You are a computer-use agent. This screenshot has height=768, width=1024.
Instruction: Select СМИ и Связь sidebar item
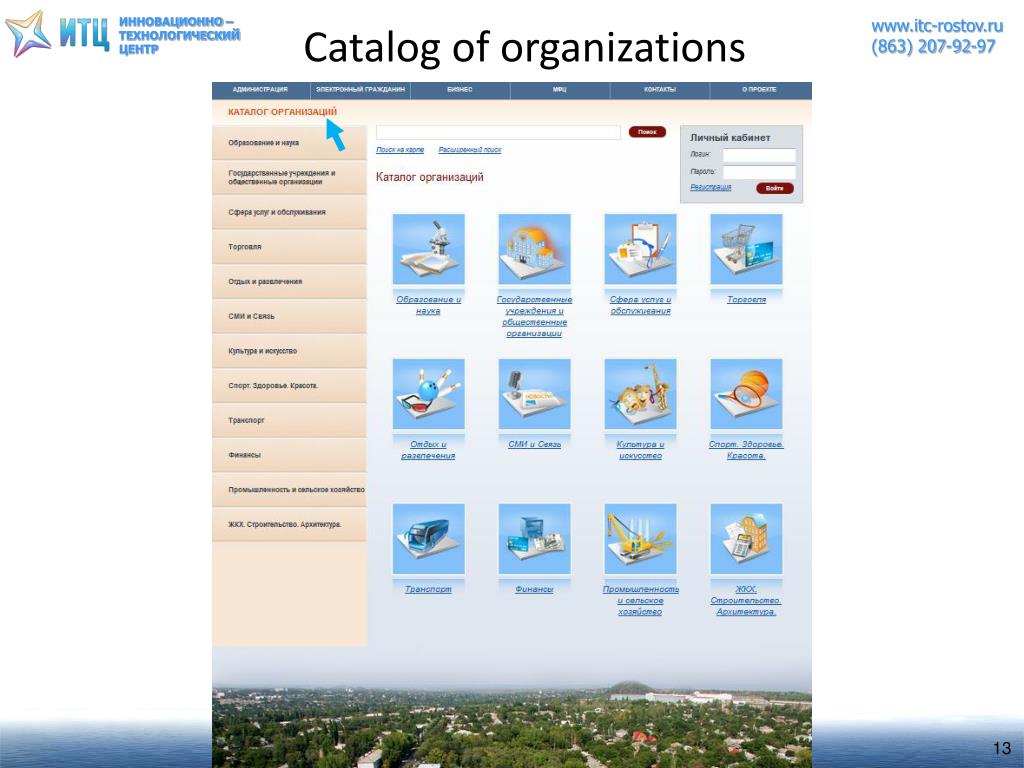(x=289, y=316)
